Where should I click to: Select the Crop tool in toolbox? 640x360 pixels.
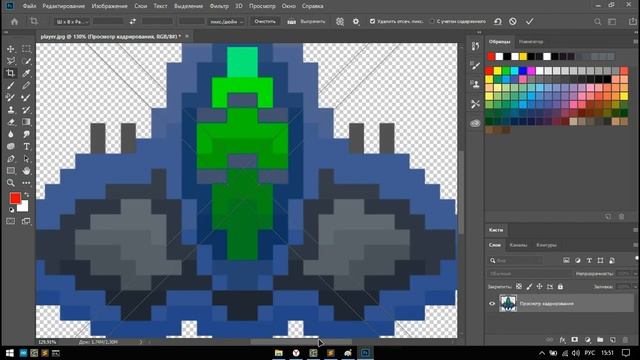pyautogui.click(x=11, y=73)
